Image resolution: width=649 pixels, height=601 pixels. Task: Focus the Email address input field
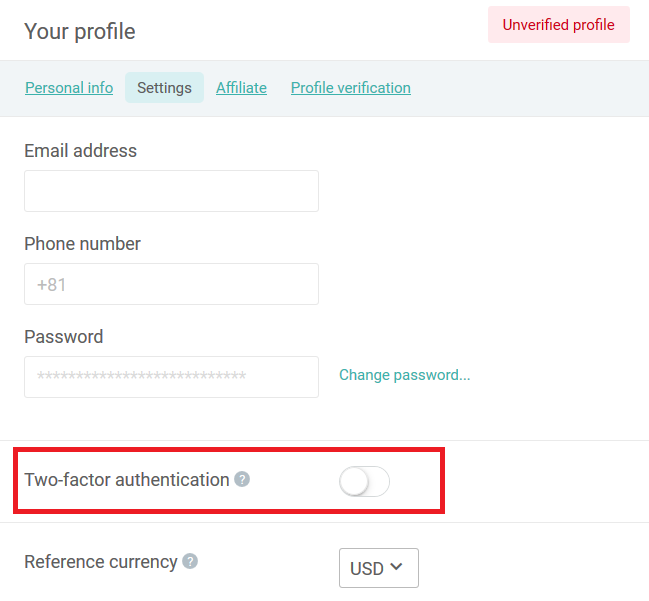[171, 191]
